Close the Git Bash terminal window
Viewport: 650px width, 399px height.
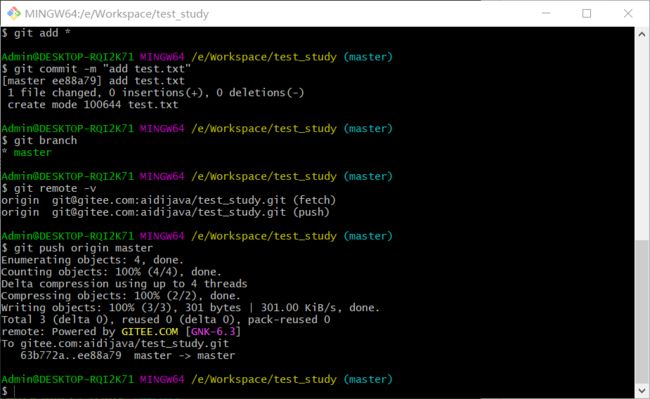(x=628, y=13)
